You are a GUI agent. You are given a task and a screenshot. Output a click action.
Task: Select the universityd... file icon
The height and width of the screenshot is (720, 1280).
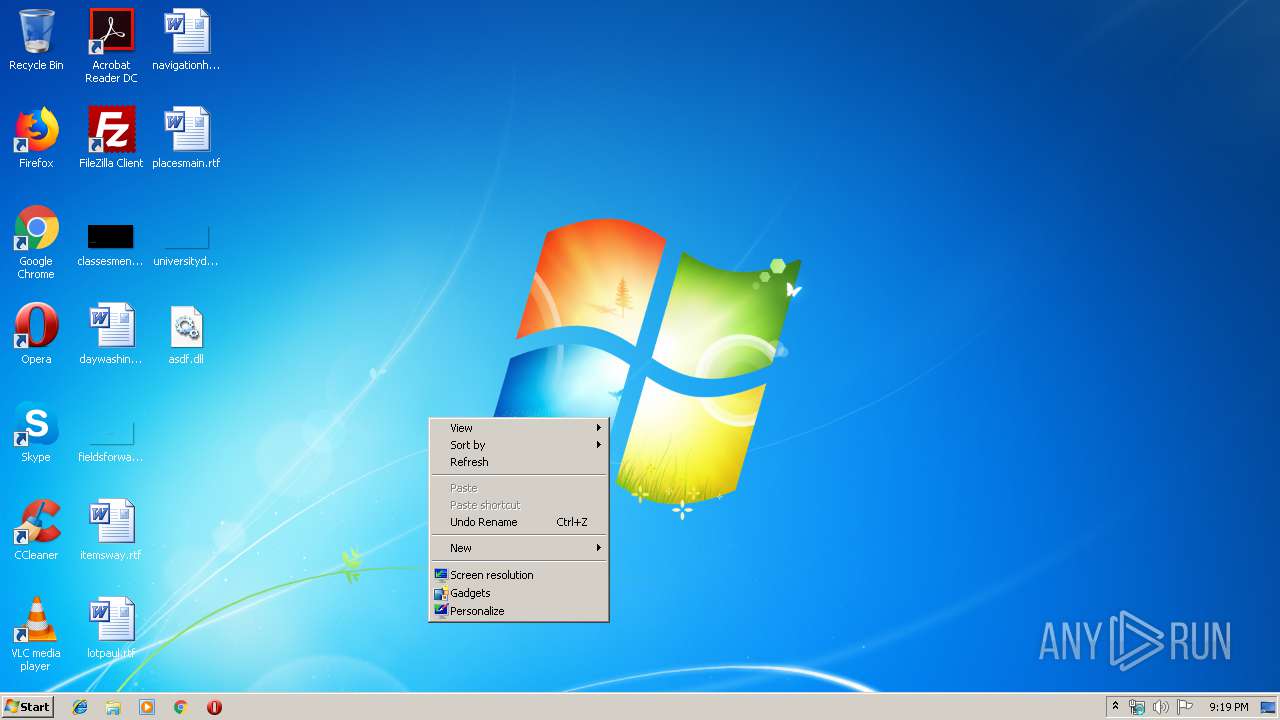click(x=186, y=243)
